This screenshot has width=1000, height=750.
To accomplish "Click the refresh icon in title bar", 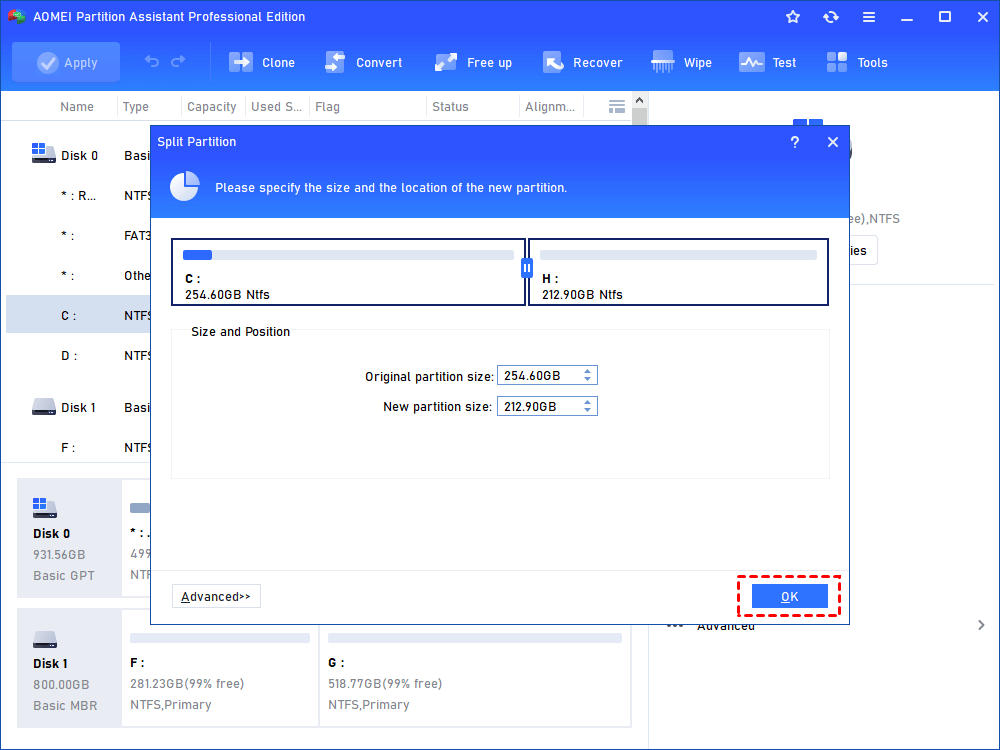I will [830, 17].
